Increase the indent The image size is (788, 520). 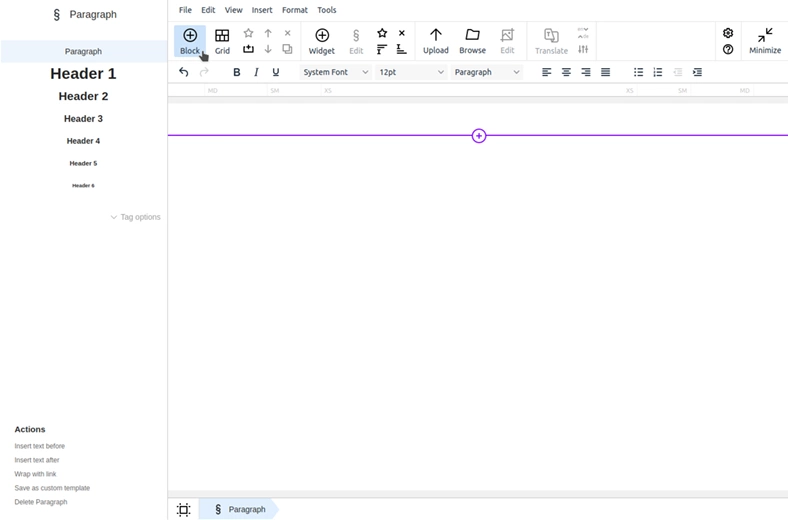click(697, 72)
